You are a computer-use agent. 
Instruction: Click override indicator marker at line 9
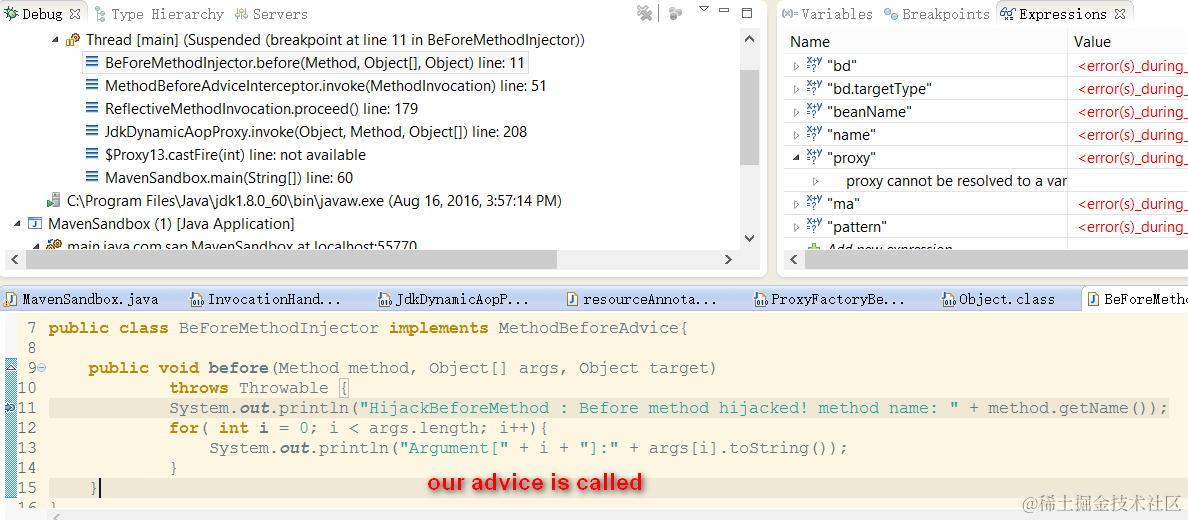11,367
